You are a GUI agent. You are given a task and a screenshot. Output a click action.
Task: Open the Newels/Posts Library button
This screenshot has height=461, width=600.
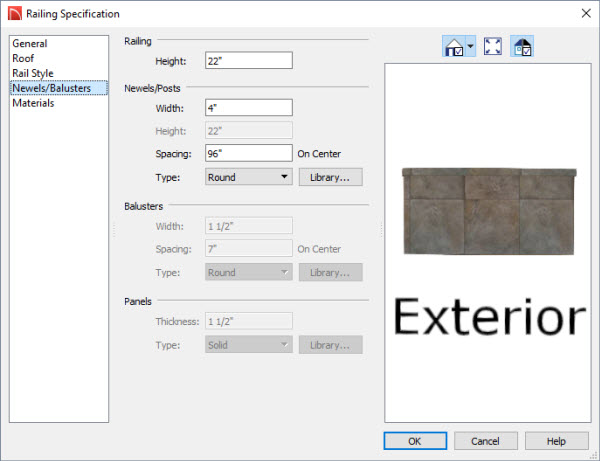tap(331, 177)
